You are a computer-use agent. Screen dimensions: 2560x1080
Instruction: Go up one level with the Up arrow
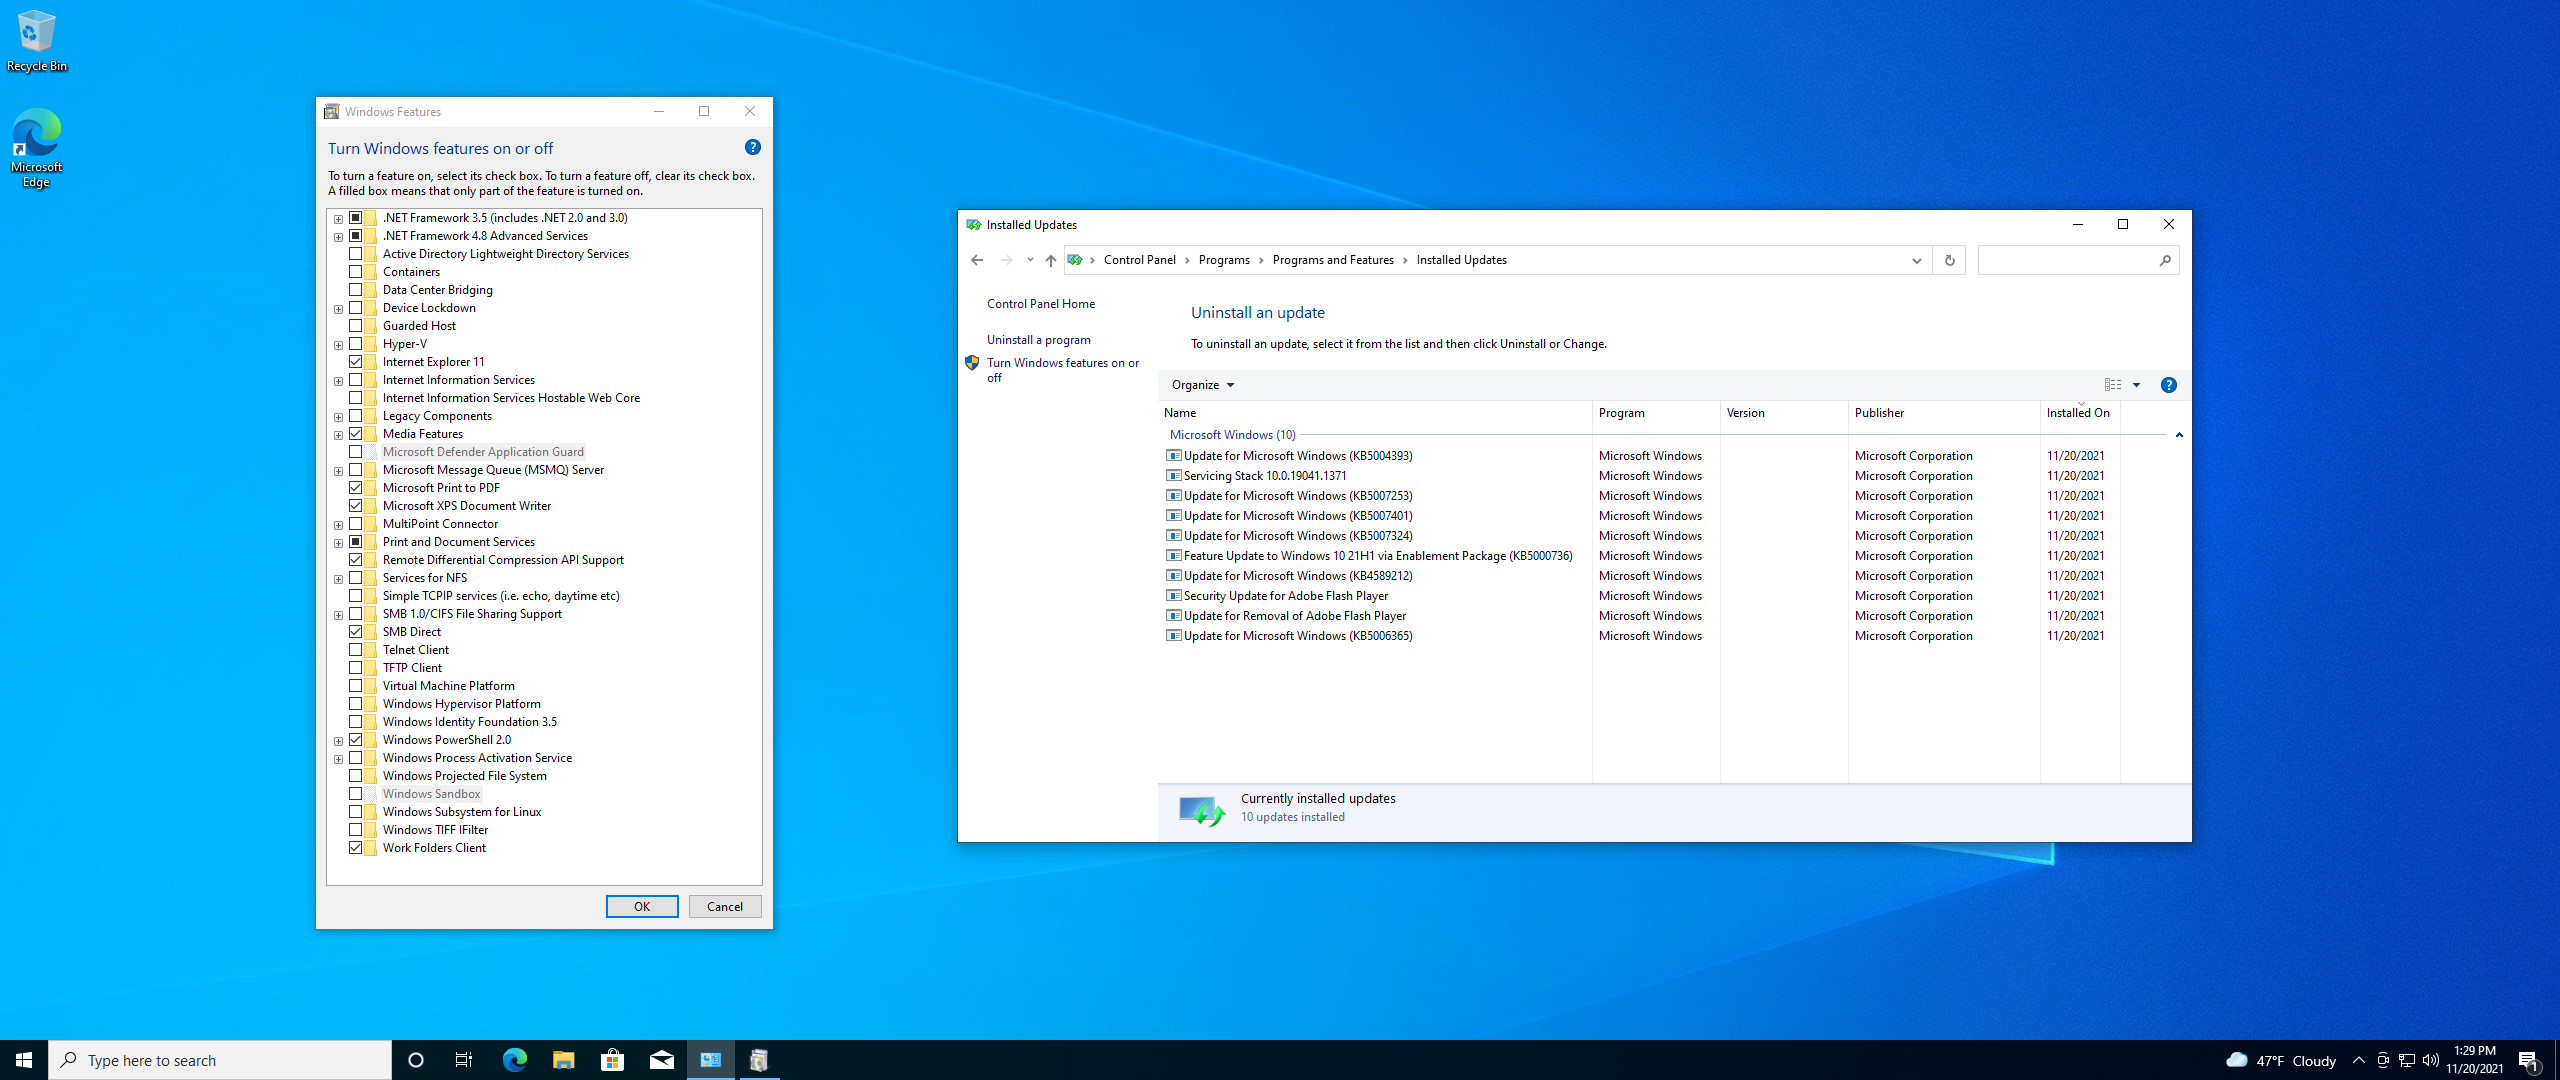pos(1050,260)
